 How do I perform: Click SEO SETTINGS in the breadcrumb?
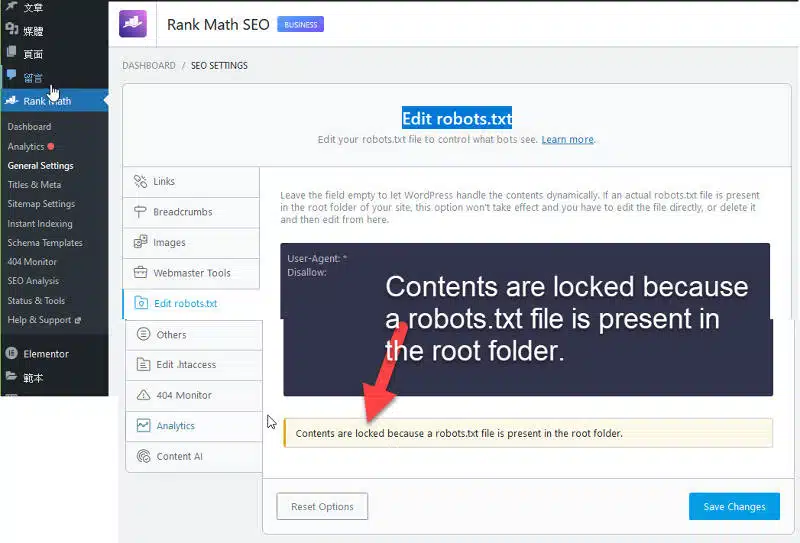click(x=219, y=65)
